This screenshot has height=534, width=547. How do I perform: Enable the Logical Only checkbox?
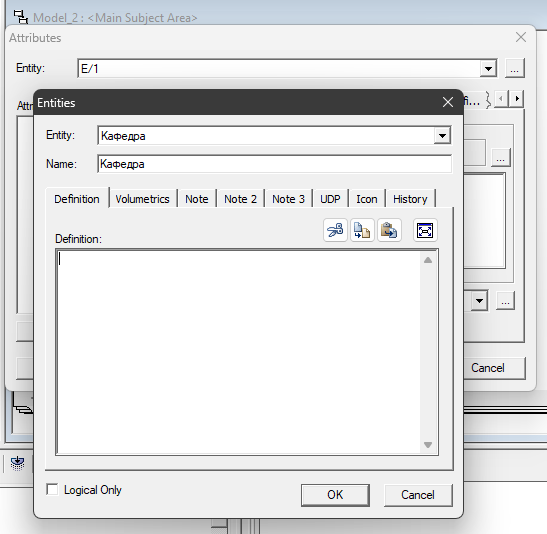[x=52, y=489]
